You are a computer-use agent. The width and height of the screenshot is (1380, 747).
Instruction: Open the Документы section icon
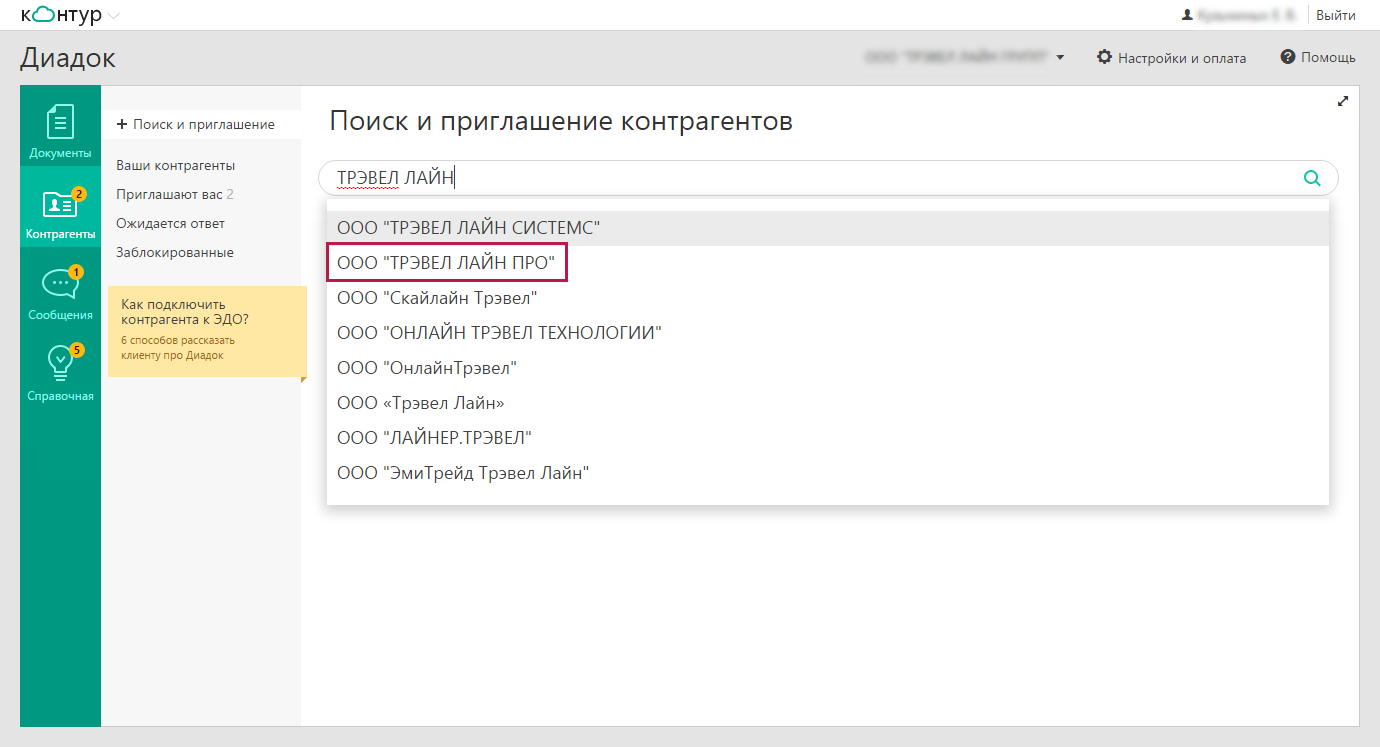pyautogui.click(x=60, y=122)
